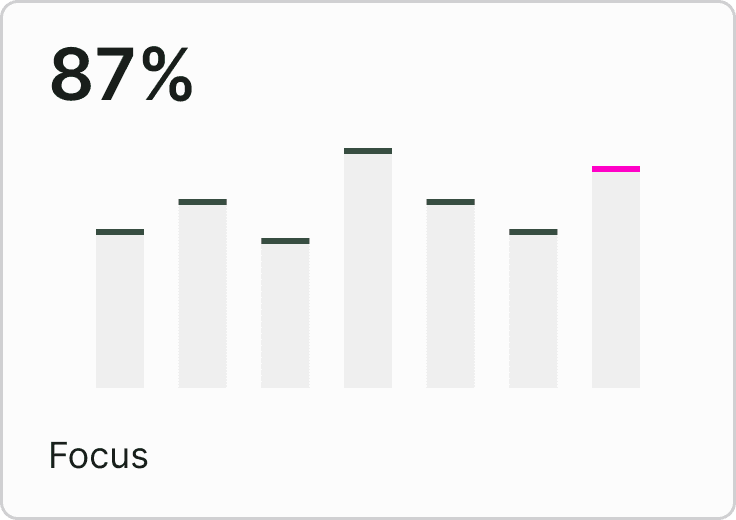Screen dimensions: 736x520
Task: Select the dark marker atop the tallest bar
Action: click(x=368, y=151)
